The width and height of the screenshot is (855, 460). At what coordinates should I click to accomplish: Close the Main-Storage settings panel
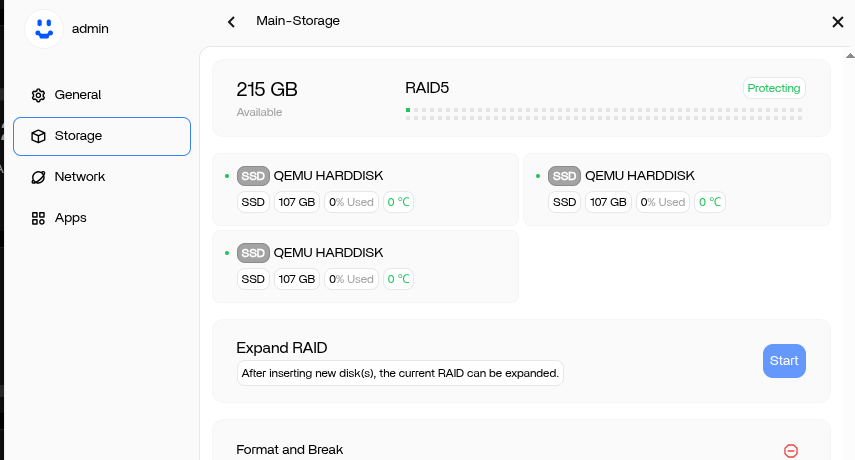tap(838, 22)
